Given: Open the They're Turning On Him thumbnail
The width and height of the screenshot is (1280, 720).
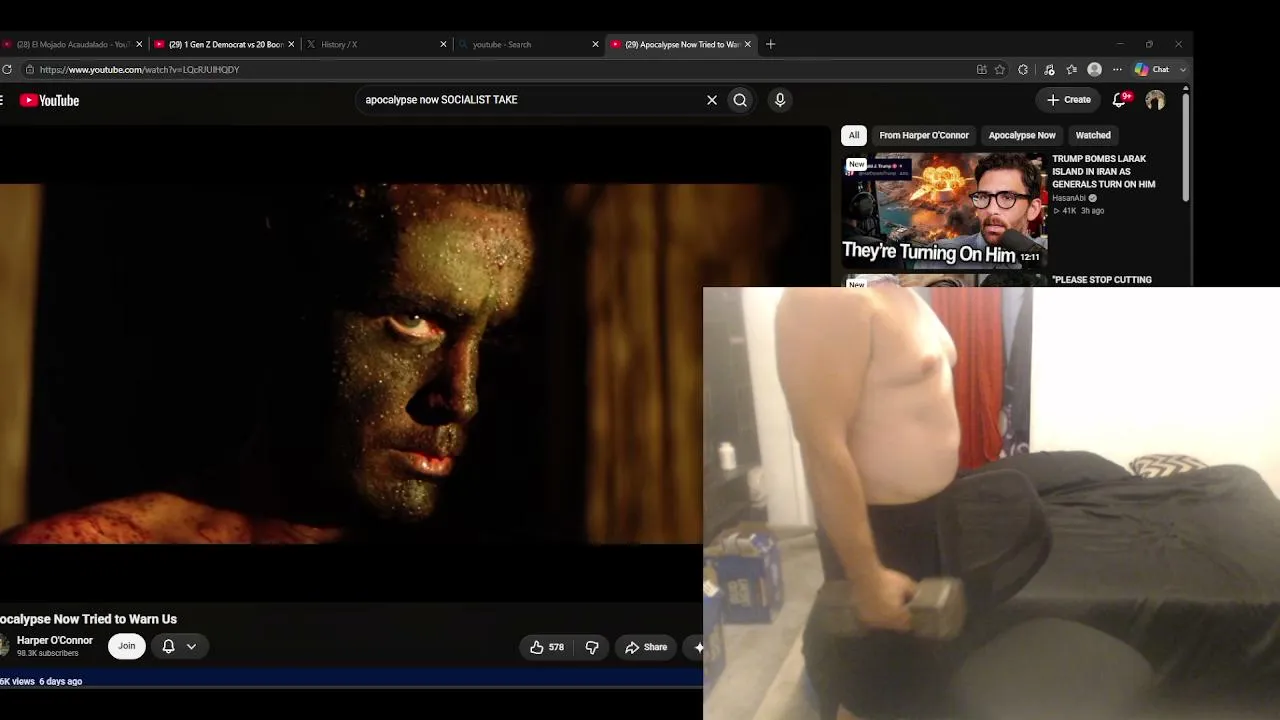Looking at the screenshot, I should pyautogui.click(x=944, y=211).
